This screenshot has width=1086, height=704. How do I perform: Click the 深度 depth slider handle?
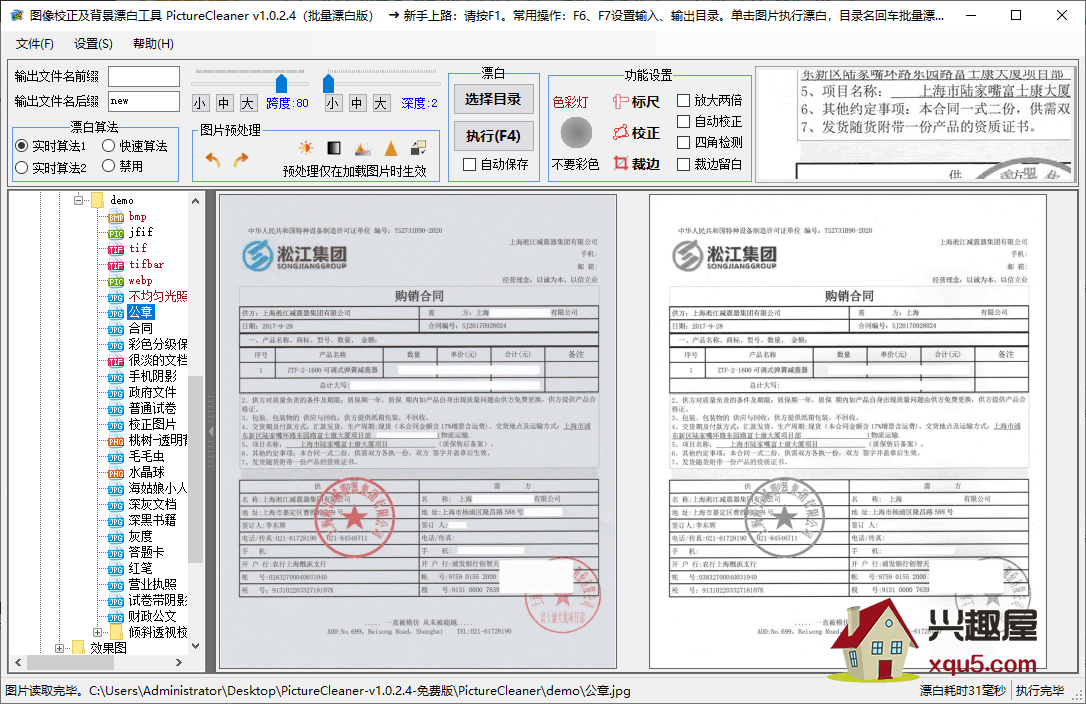tap(328, 83)
